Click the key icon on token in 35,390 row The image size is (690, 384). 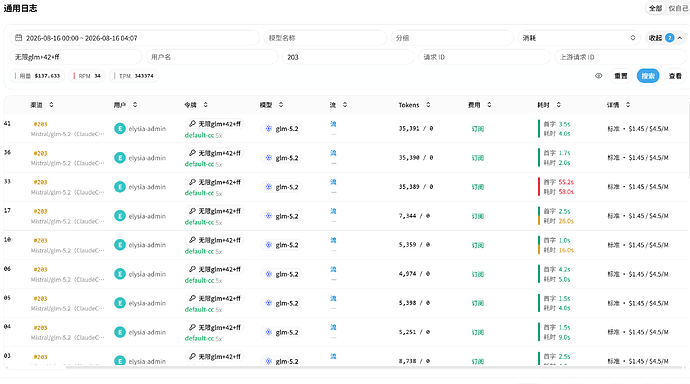coord(192,153)
